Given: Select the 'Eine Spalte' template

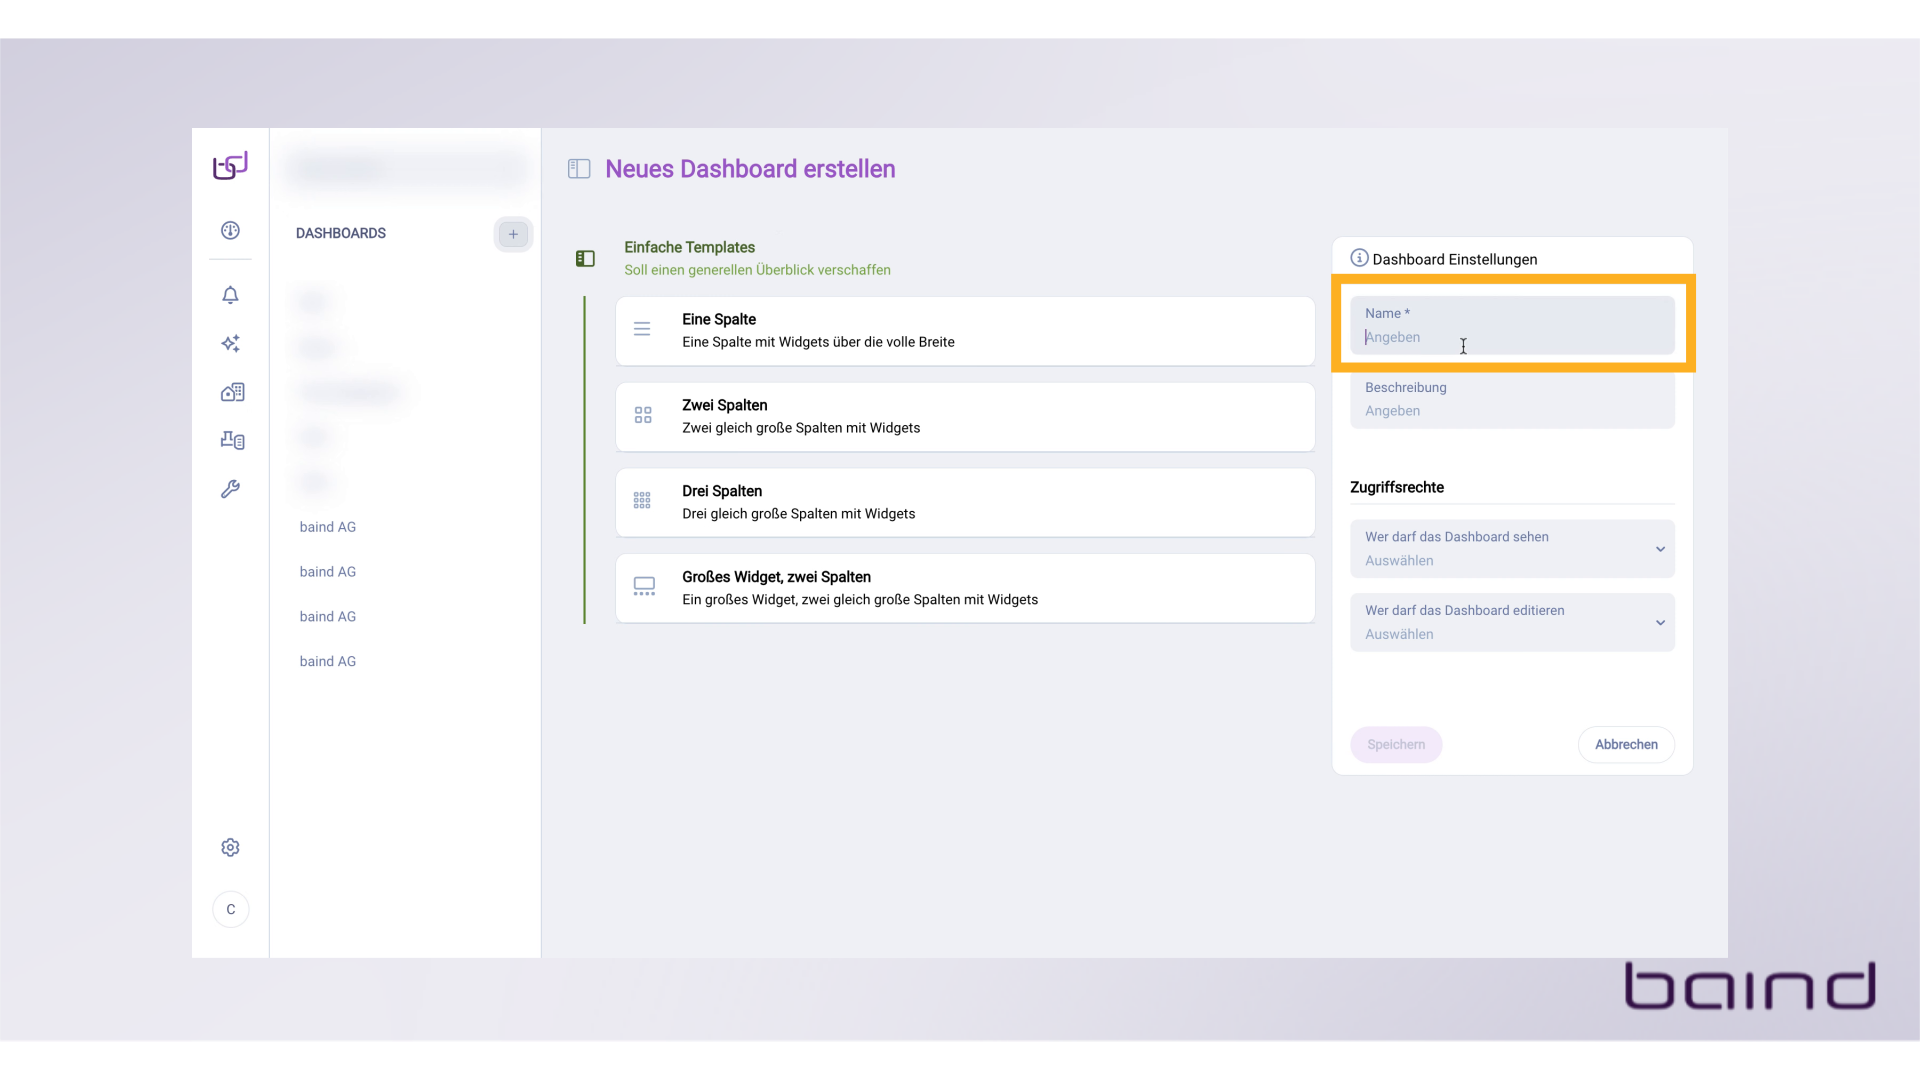Looking at the screenshot, I should (964, 331).
